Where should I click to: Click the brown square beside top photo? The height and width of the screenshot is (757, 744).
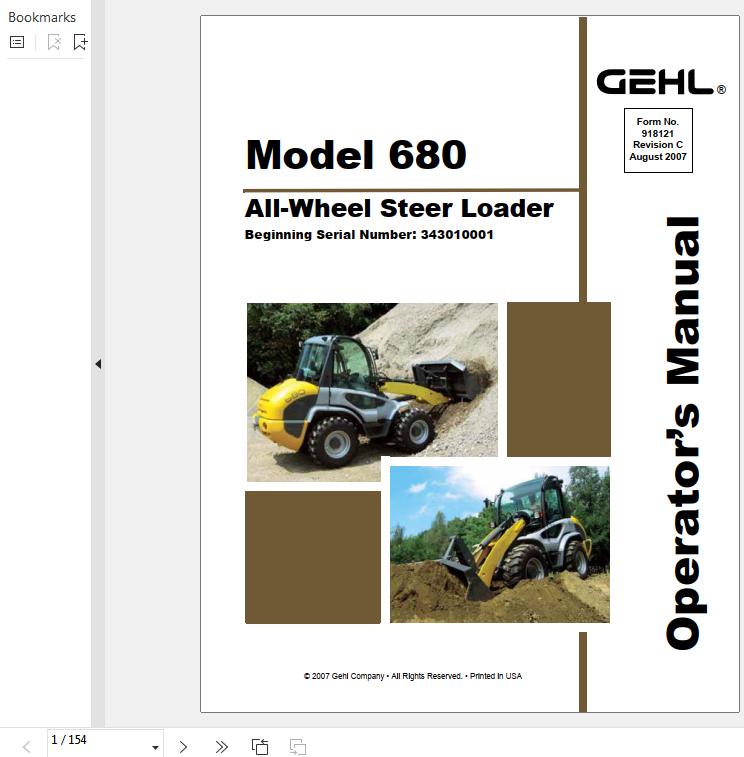(558, 379)
